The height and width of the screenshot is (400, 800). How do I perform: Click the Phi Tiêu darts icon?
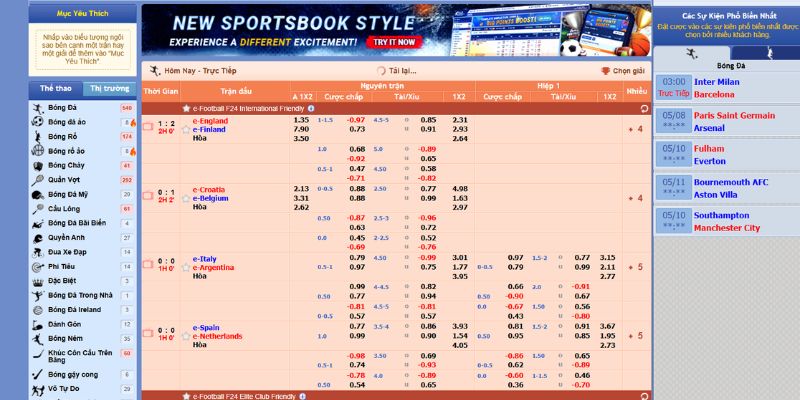pyautogui.click(x=37, y=267)
